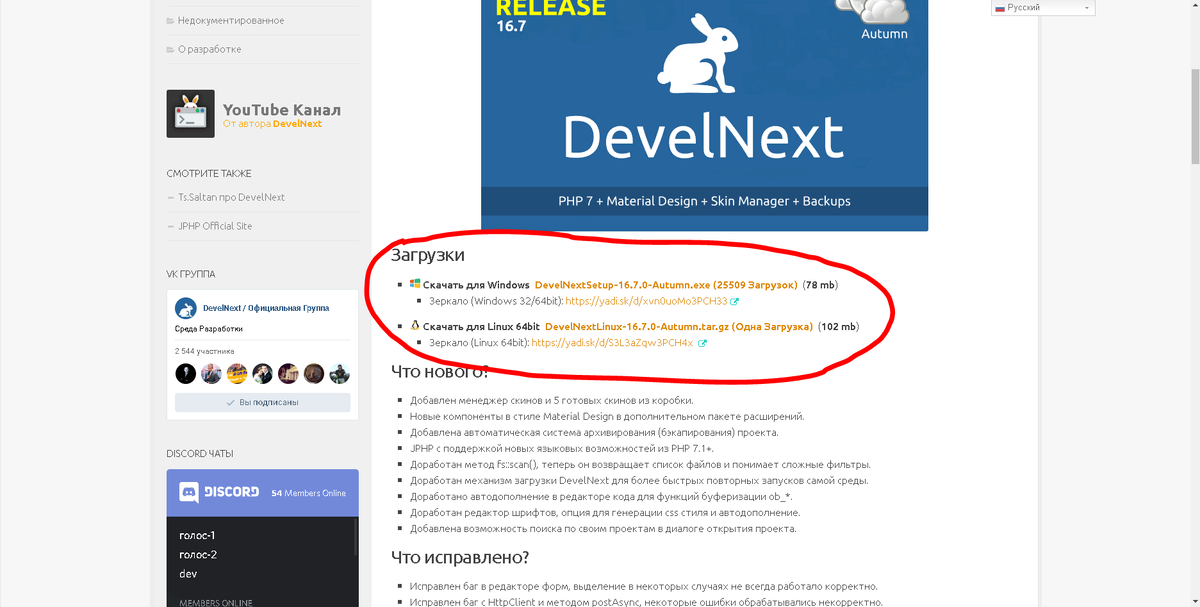Image resolution: width=1200 pixels, height=607 pixels.
Task: Click the (78 mb) size text
Action: coord(820,285)
